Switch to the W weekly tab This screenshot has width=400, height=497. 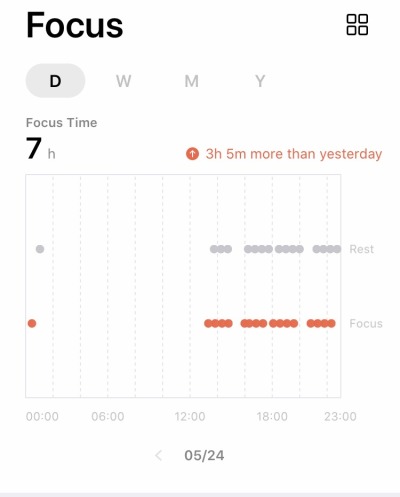pos(123,81)
